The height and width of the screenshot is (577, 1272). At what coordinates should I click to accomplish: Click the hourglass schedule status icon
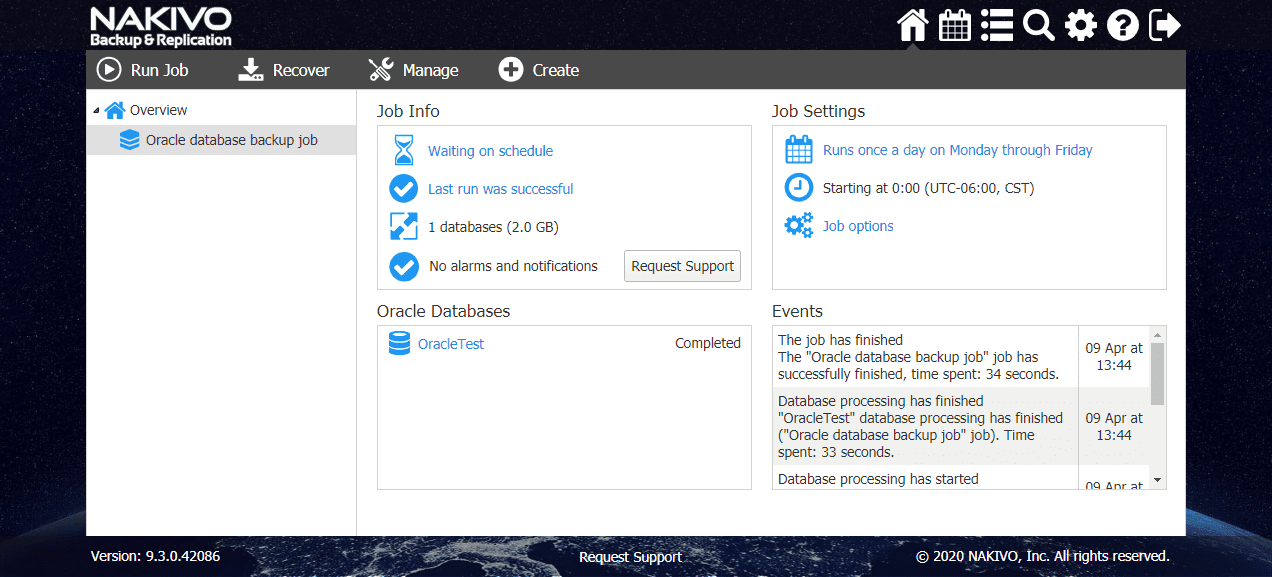tap(403, 150)
